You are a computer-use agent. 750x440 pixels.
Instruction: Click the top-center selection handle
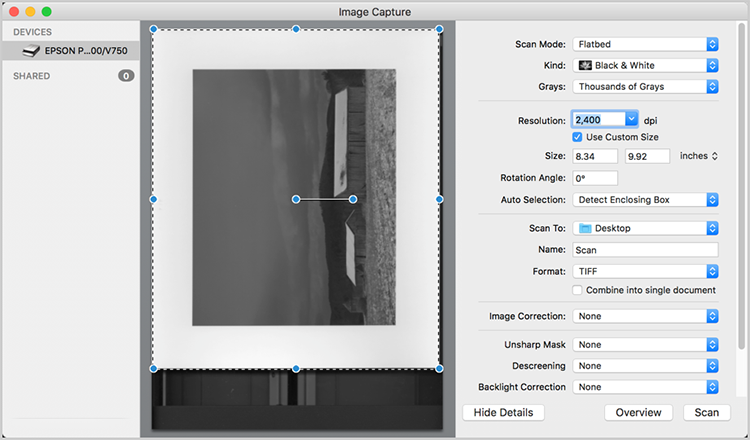tap(296, 29)
